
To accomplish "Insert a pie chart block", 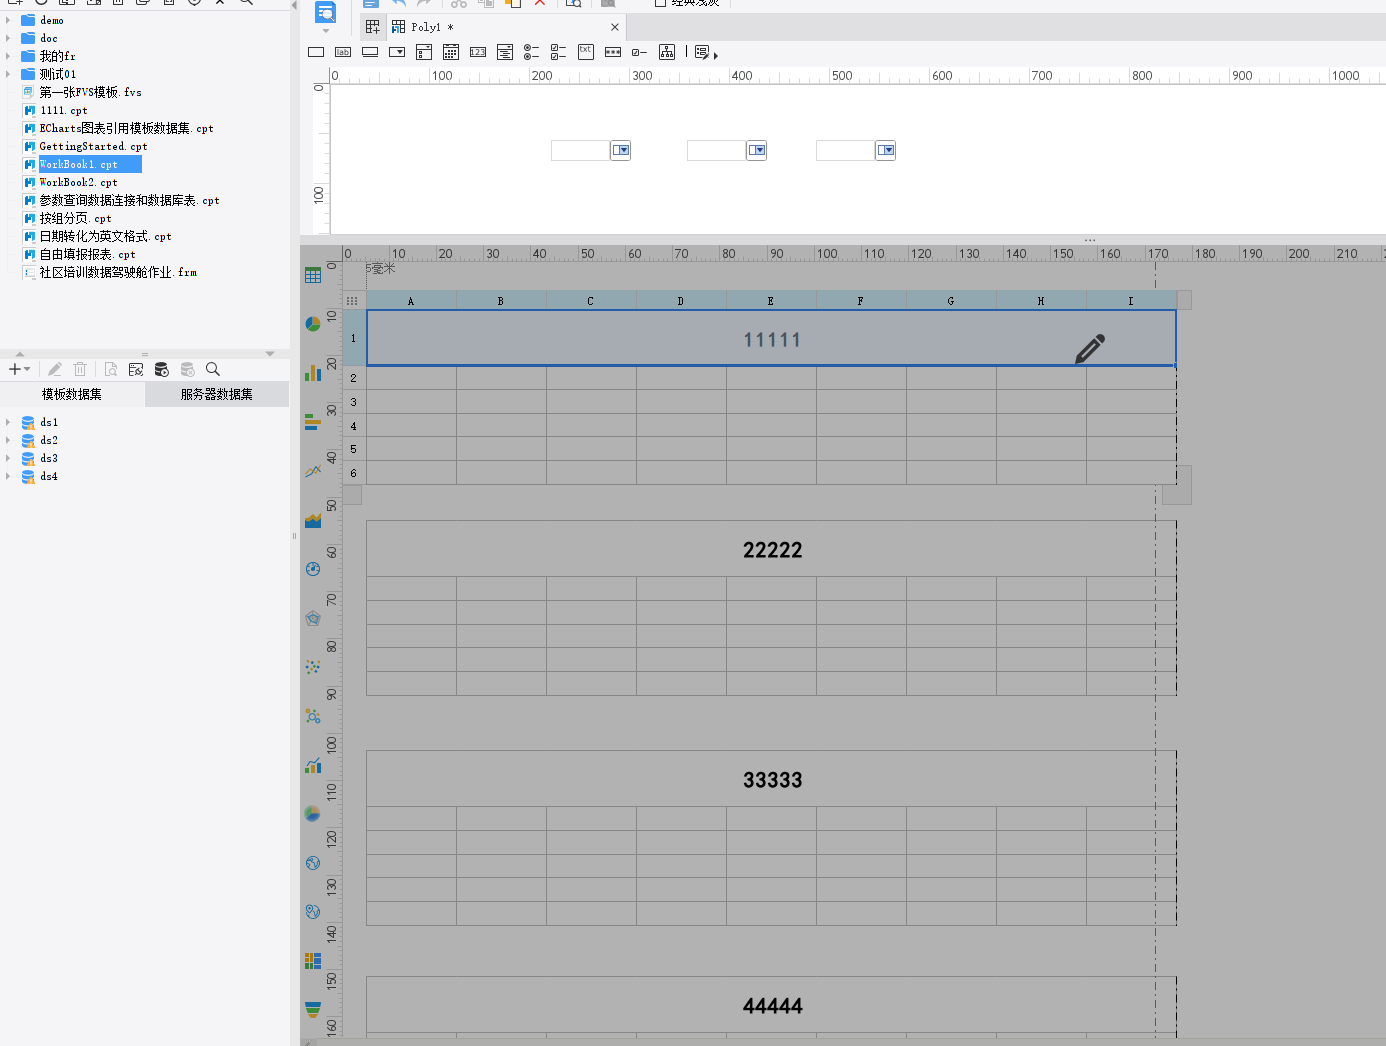I will point(313,324).
